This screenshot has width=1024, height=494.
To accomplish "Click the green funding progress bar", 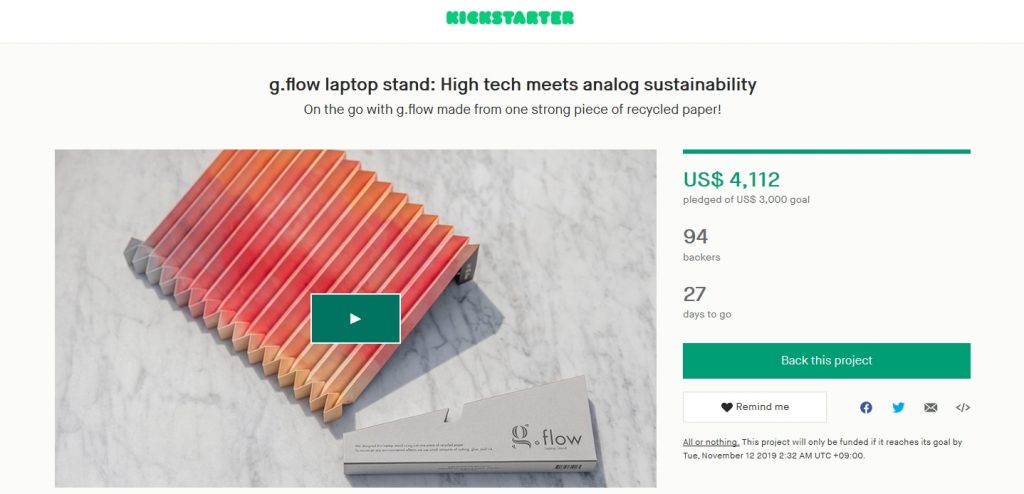I will coord(826,152).
